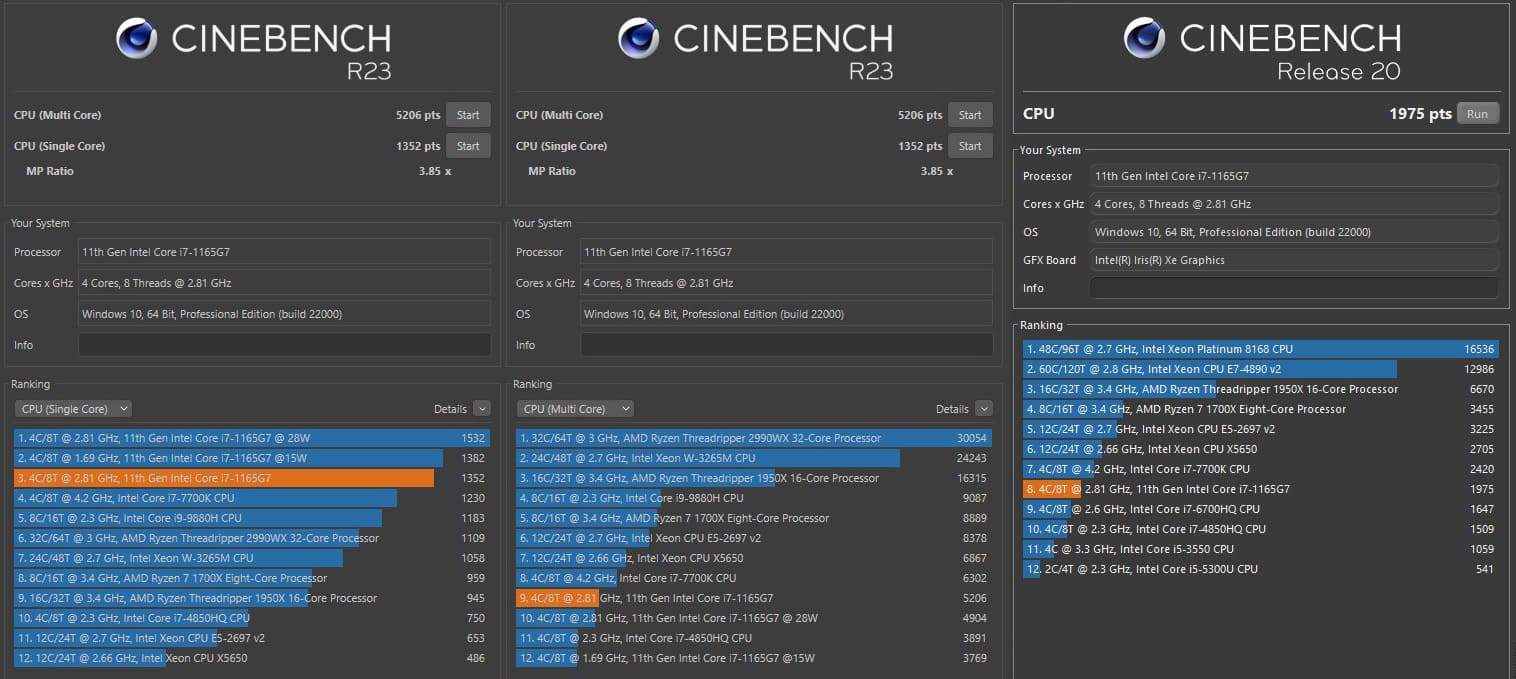Select Ryzen 7 1700X row scoring 959

pyautogui.click(x=252, y=578)
